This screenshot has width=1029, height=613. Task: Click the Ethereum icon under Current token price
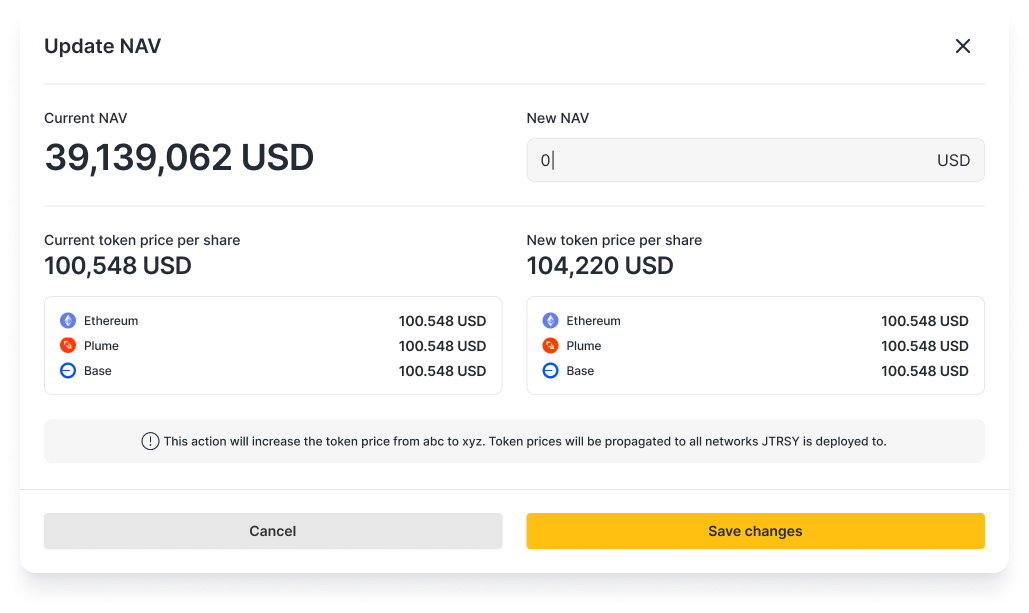67,320
